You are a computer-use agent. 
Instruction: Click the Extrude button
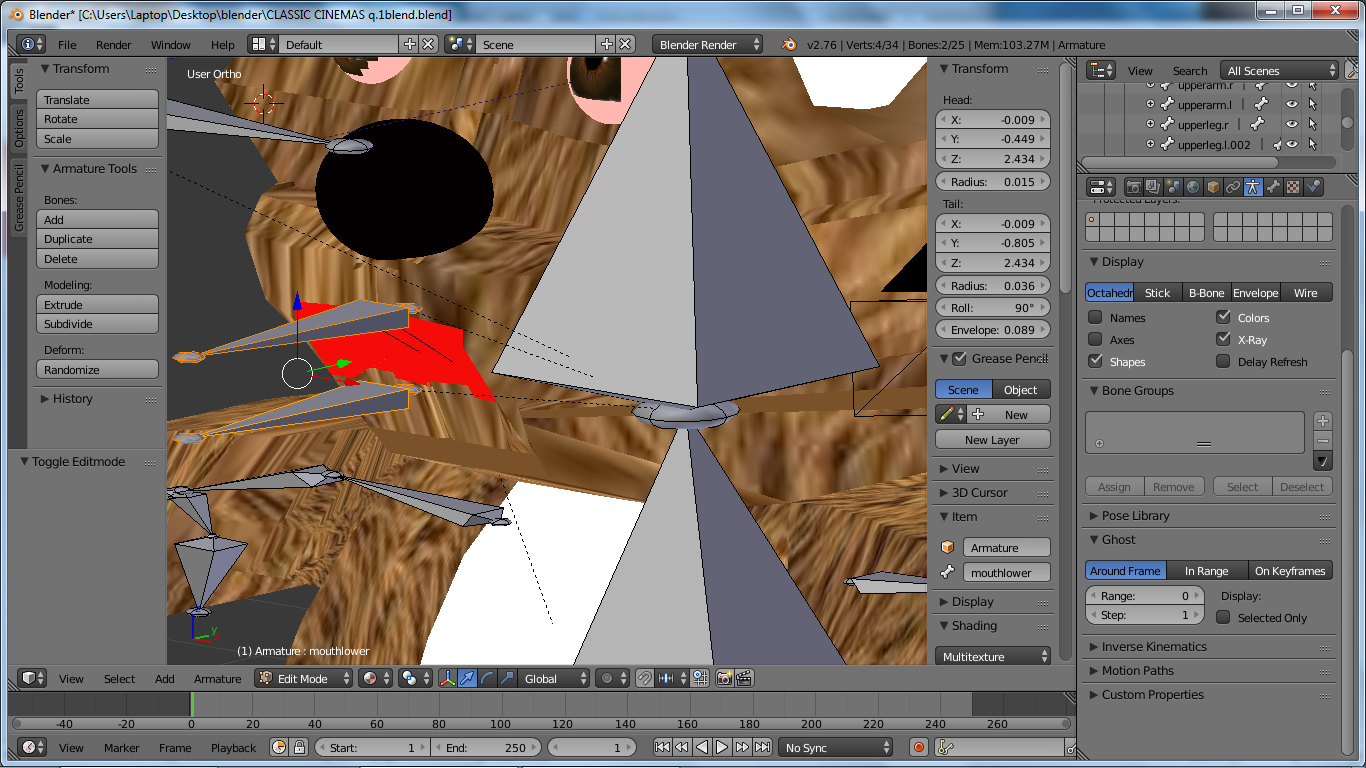(x=98, y=305)
